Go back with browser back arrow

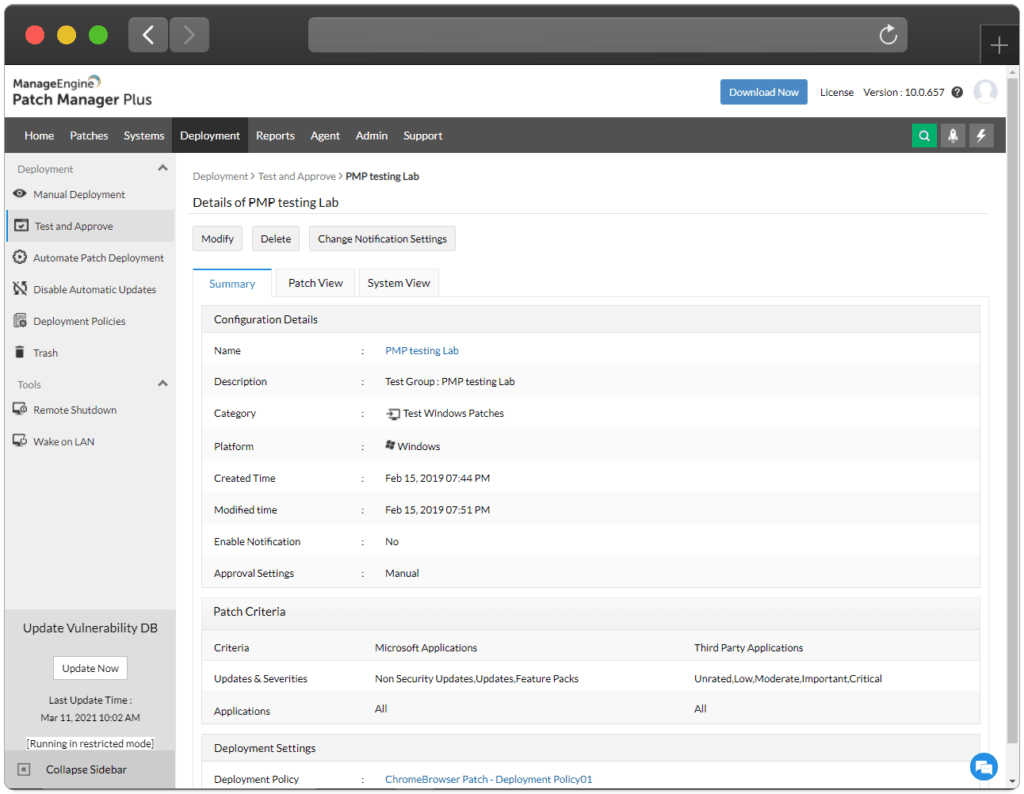[148, 35]
